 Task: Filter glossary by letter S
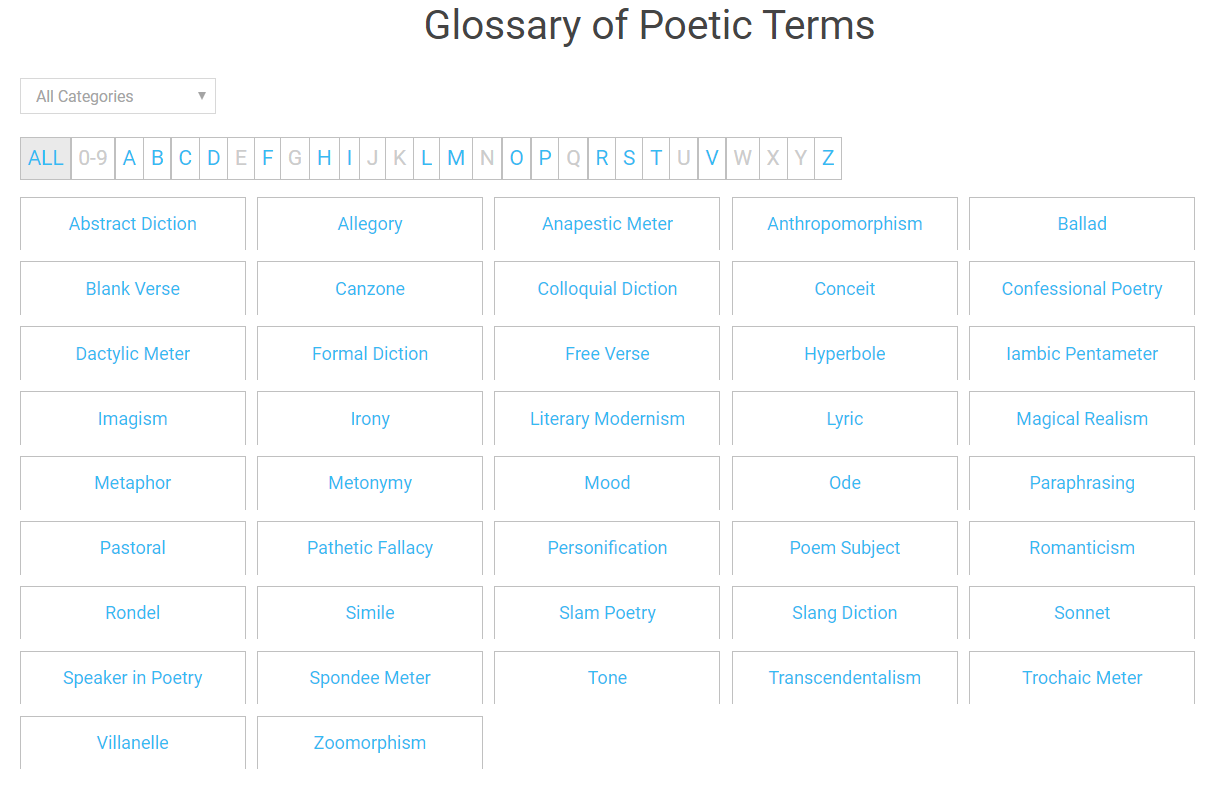click(x=629, y=158)
